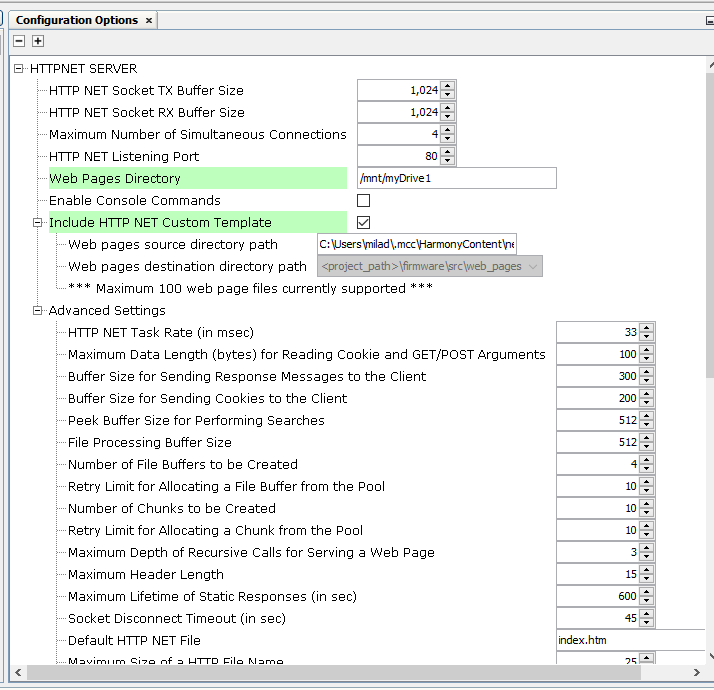The width and height of the screenshot is (714, 690).
Task: Collapse Include HTTP NET Custom Template node
Action: 38,223
